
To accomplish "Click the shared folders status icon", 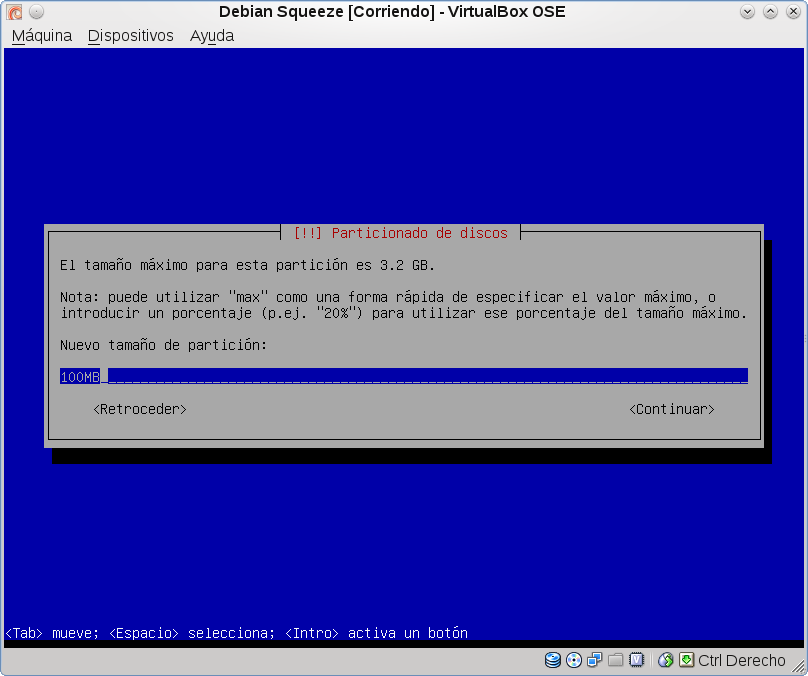I will pos(615,660).
